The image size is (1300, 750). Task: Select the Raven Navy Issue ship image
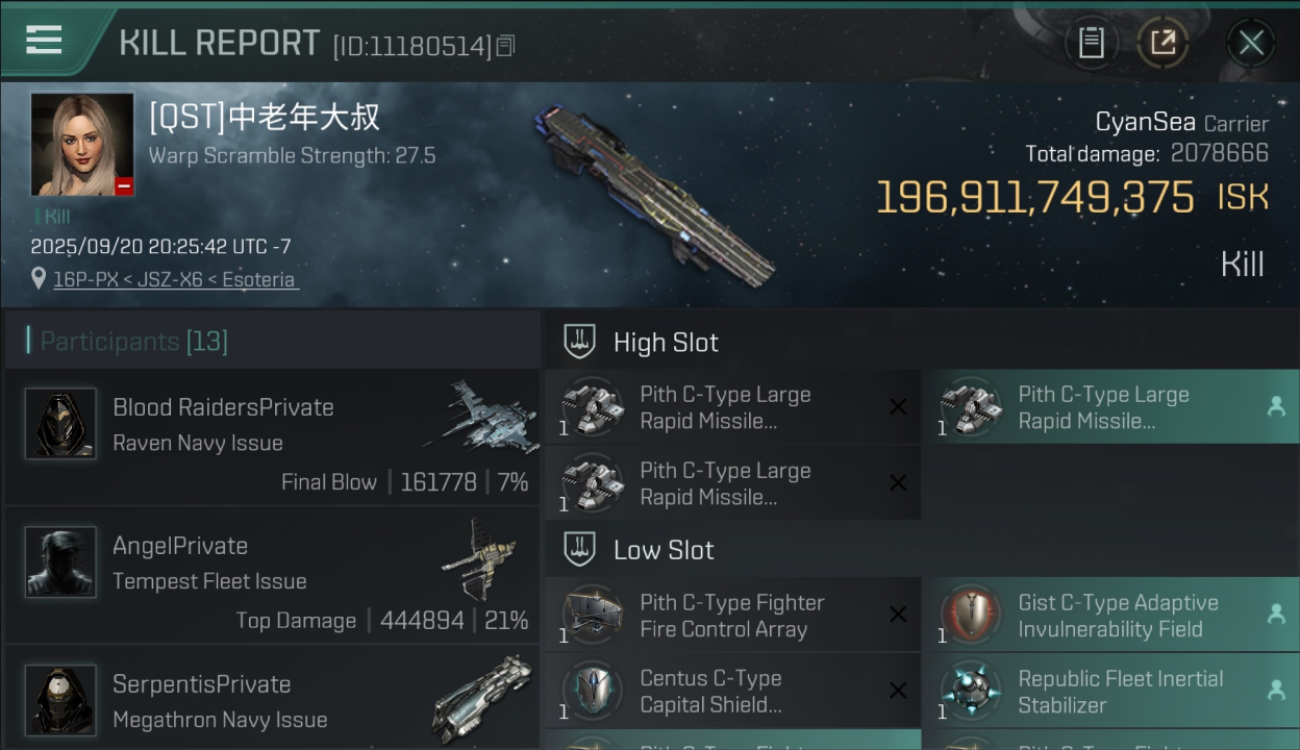tap(481, 416)
